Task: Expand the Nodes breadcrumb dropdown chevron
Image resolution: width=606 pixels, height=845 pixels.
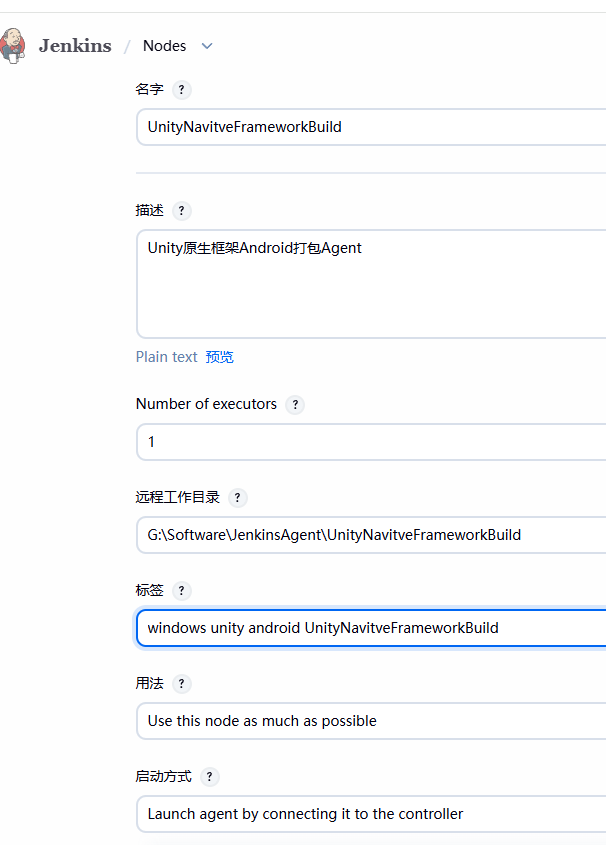Action: [207, 46]
